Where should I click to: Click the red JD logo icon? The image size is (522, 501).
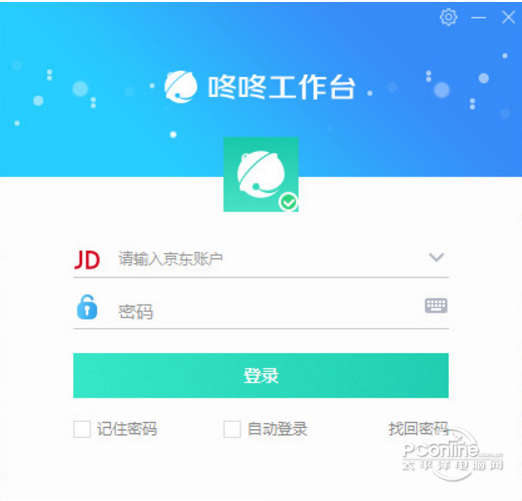click(87, 260)
